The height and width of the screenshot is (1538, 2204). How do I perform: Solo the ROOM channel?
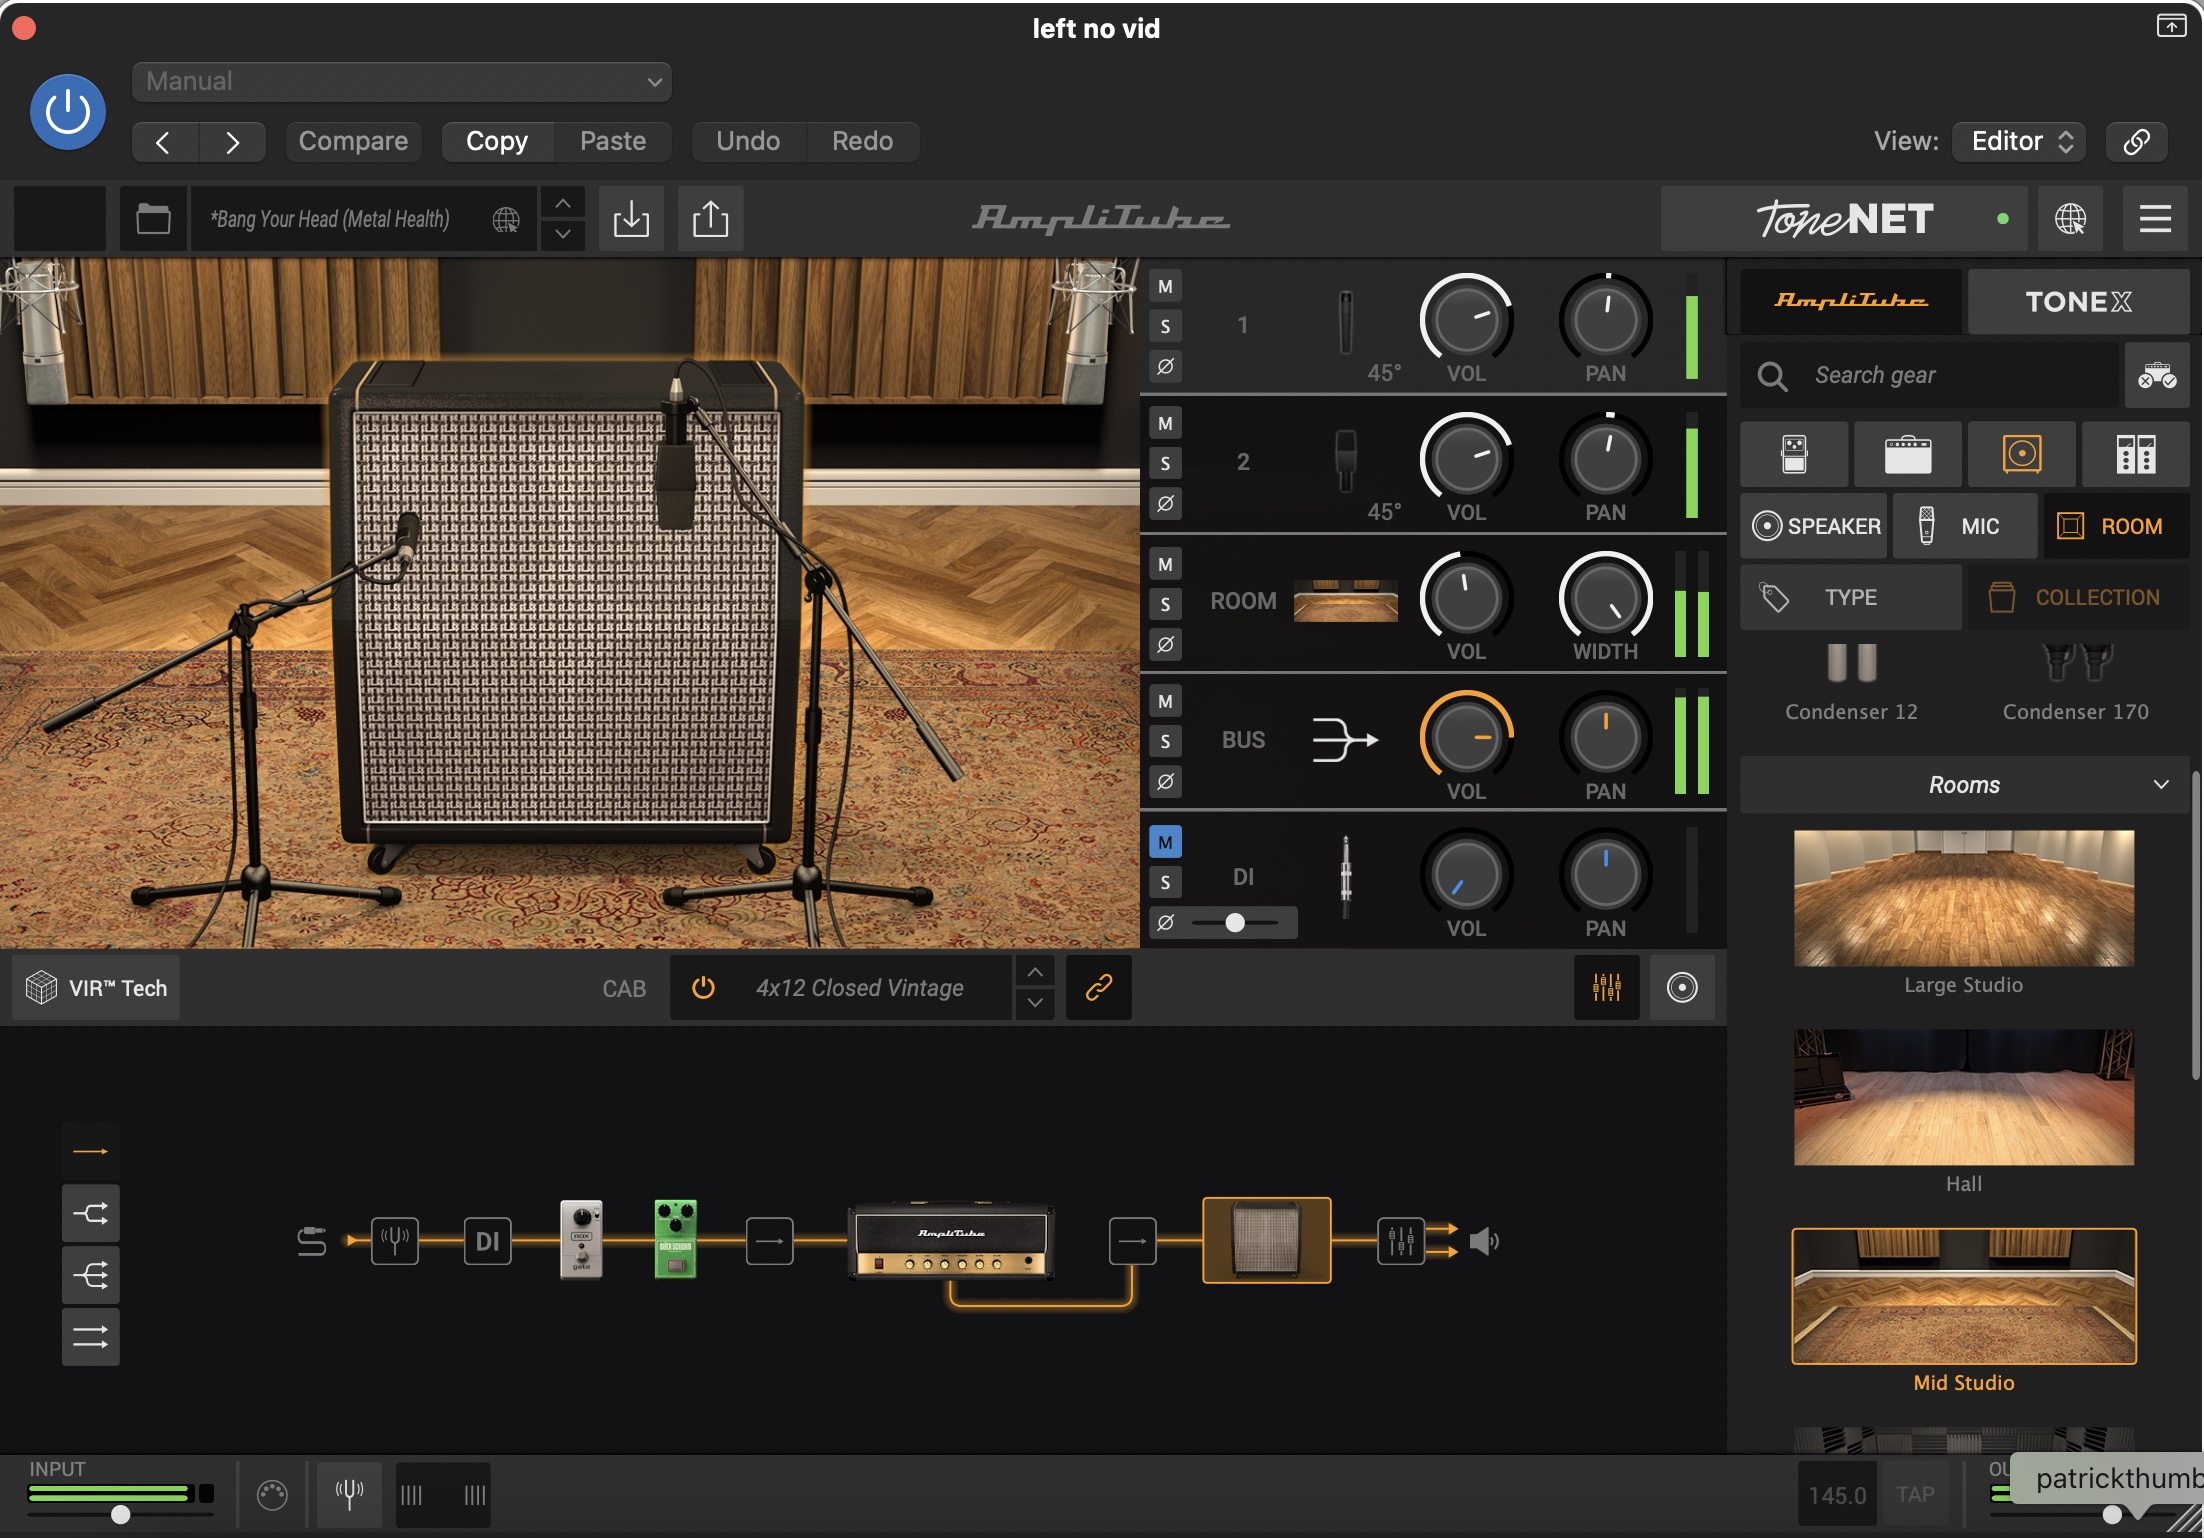pos(1165,604)
